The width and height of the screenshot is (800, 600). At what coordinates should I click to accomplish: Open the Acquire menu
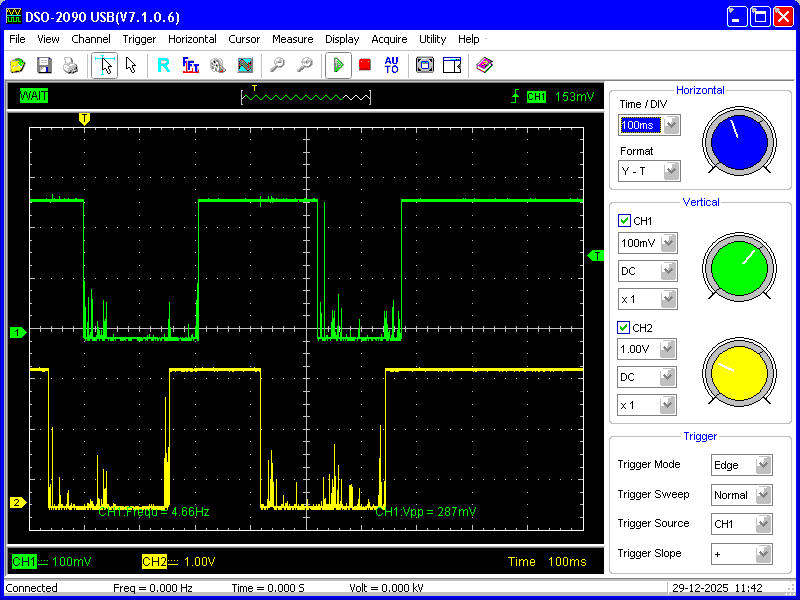[389, 39]
